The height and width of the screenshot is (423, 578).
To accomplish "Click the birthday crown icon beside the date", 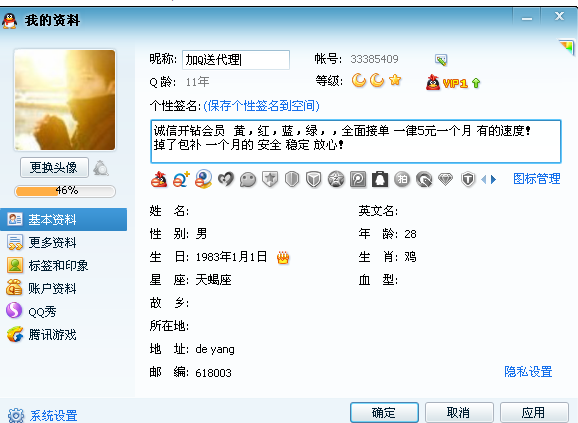I will [283, 258].
